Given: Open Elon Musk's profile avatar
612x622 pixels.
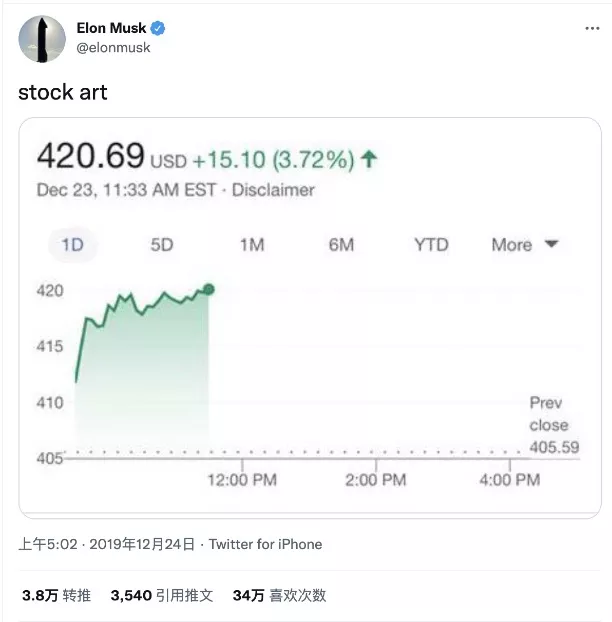Looking at the screenshot, I should click(x=42, y=39).
